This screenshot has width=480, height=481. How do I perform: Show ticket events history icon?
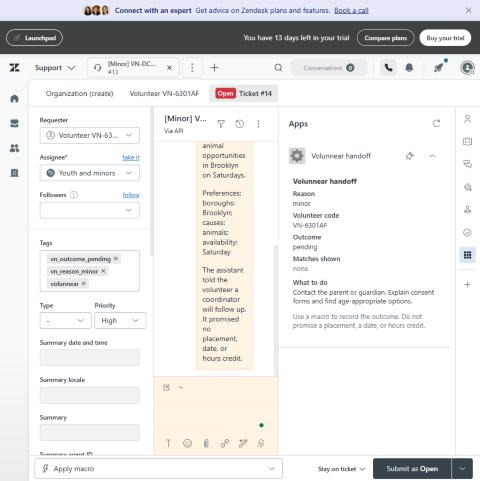point(239,124)
